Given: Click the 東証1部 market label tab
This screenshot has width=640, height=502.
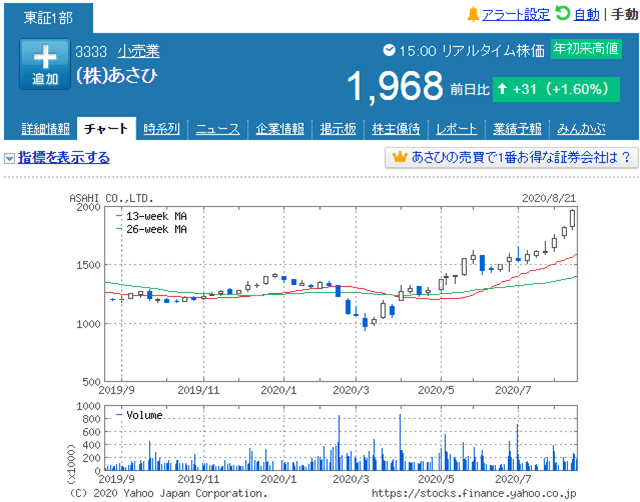Looking at the screenshot, I should tap(48, 18).
